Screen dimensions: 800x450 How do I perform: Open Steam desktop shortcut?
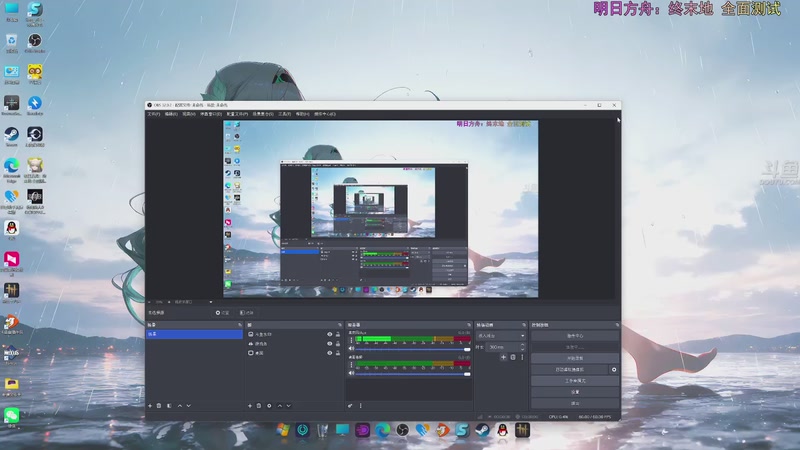[11, 137]
